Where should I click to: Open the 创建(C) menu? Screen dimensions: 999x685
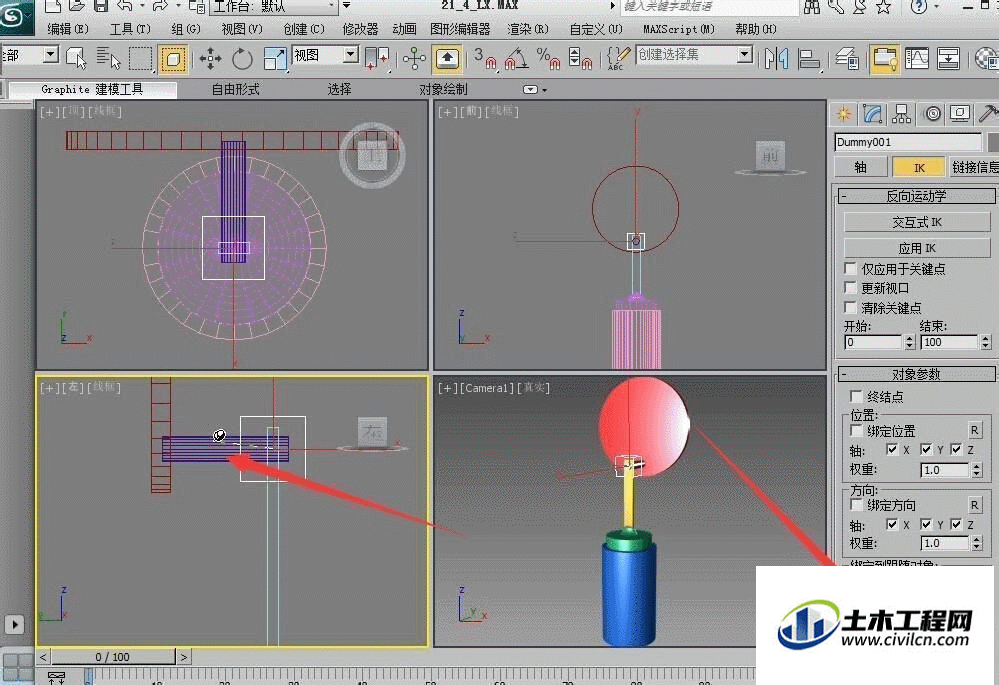[x=304, y=29]
